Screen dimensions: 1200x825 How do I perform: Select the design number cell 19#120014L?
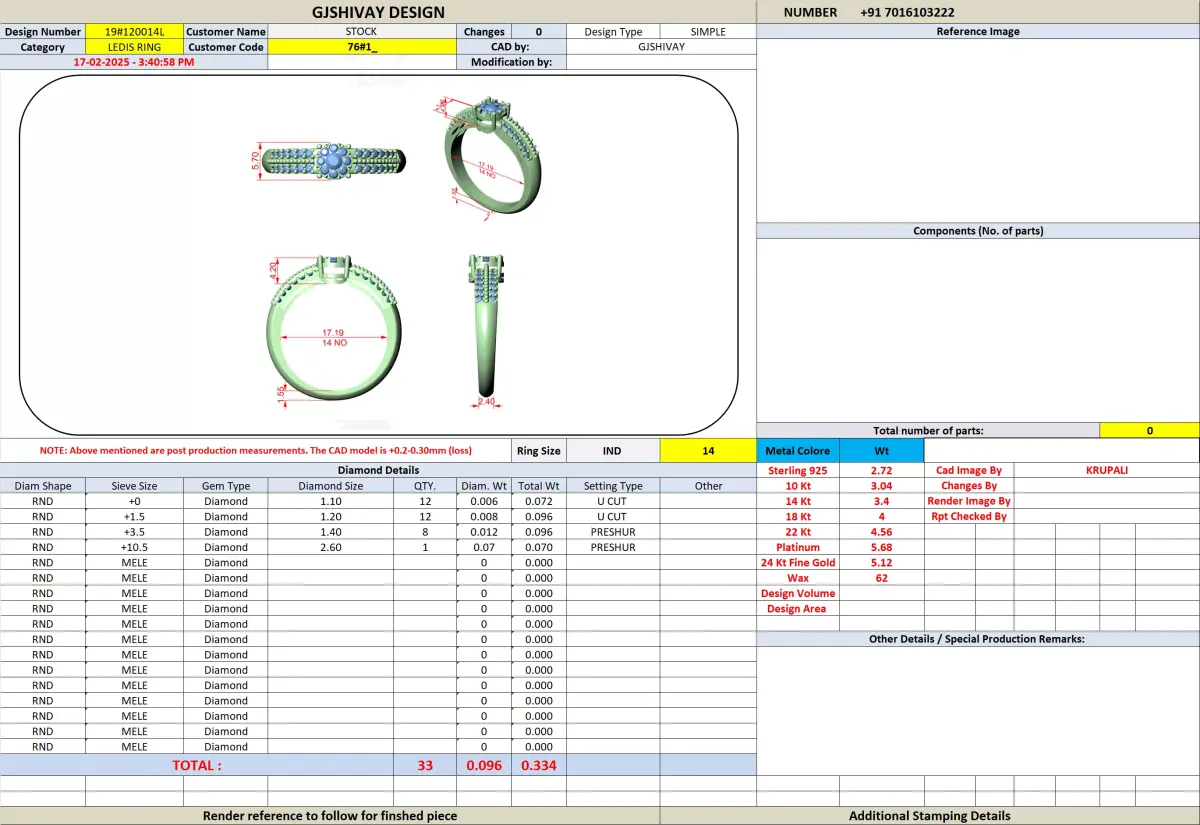click(134, 31)
